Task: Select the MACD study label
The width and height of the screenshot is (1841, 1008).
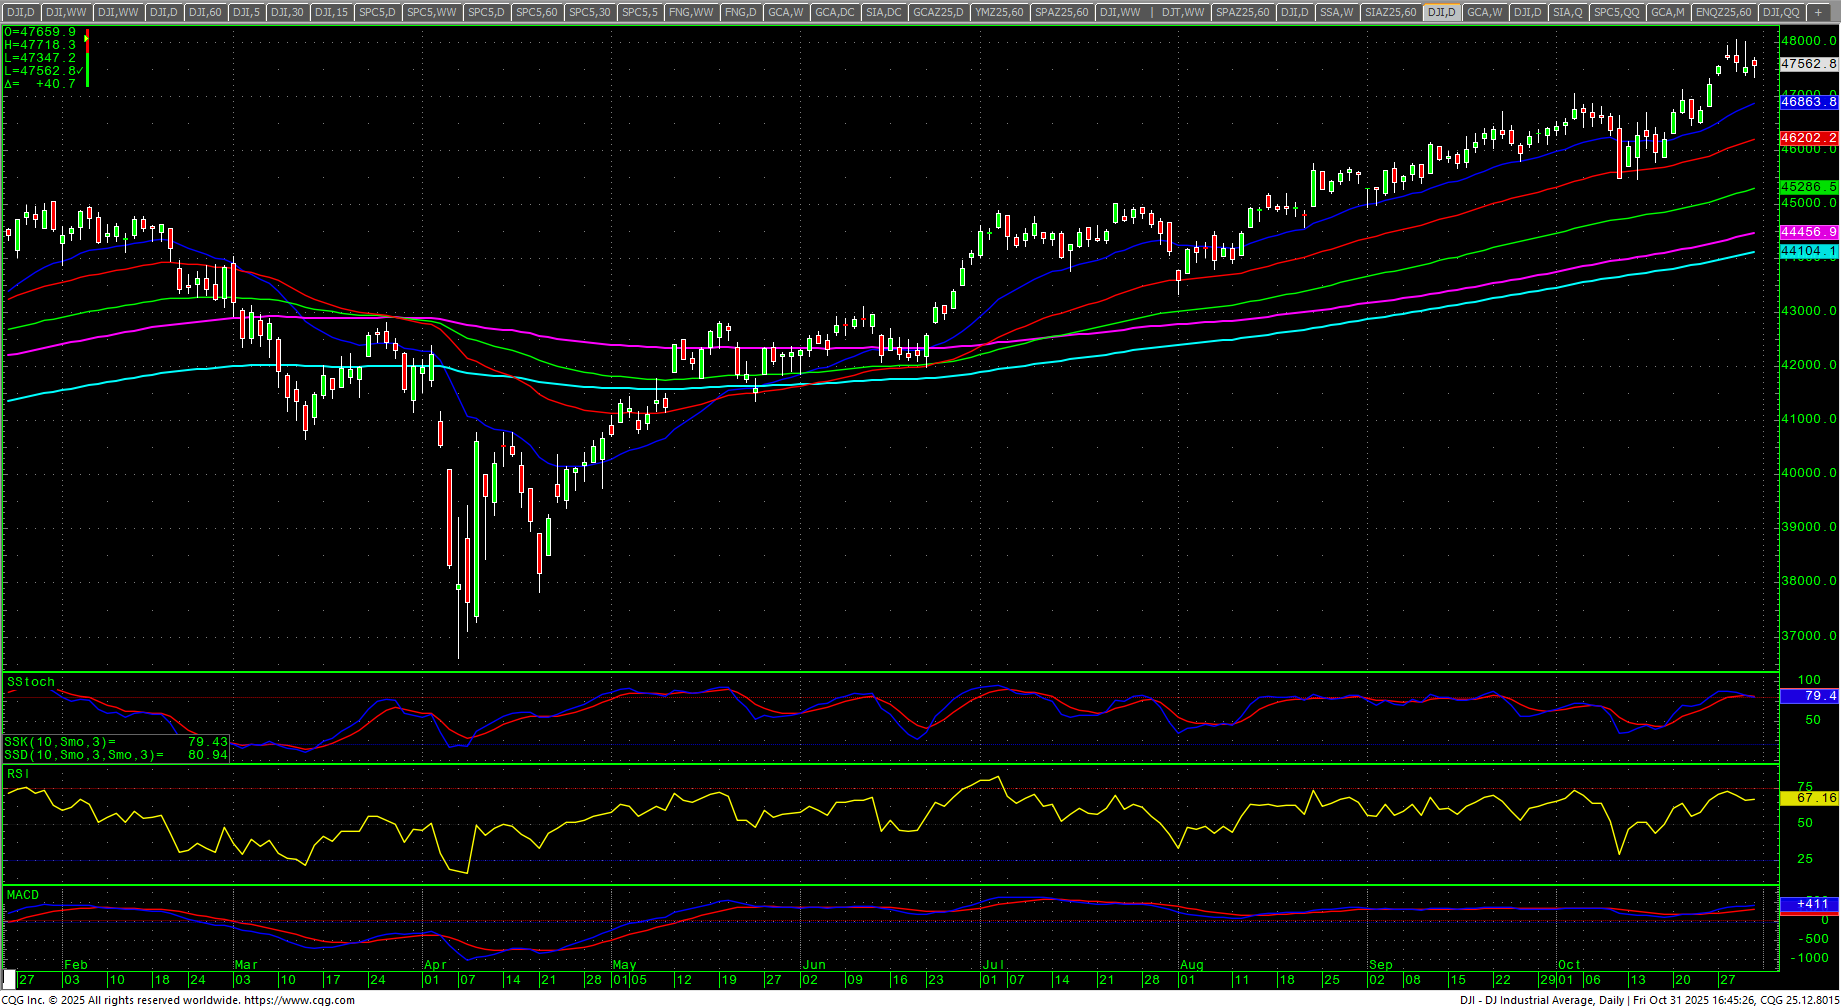Action: (23, 895)
